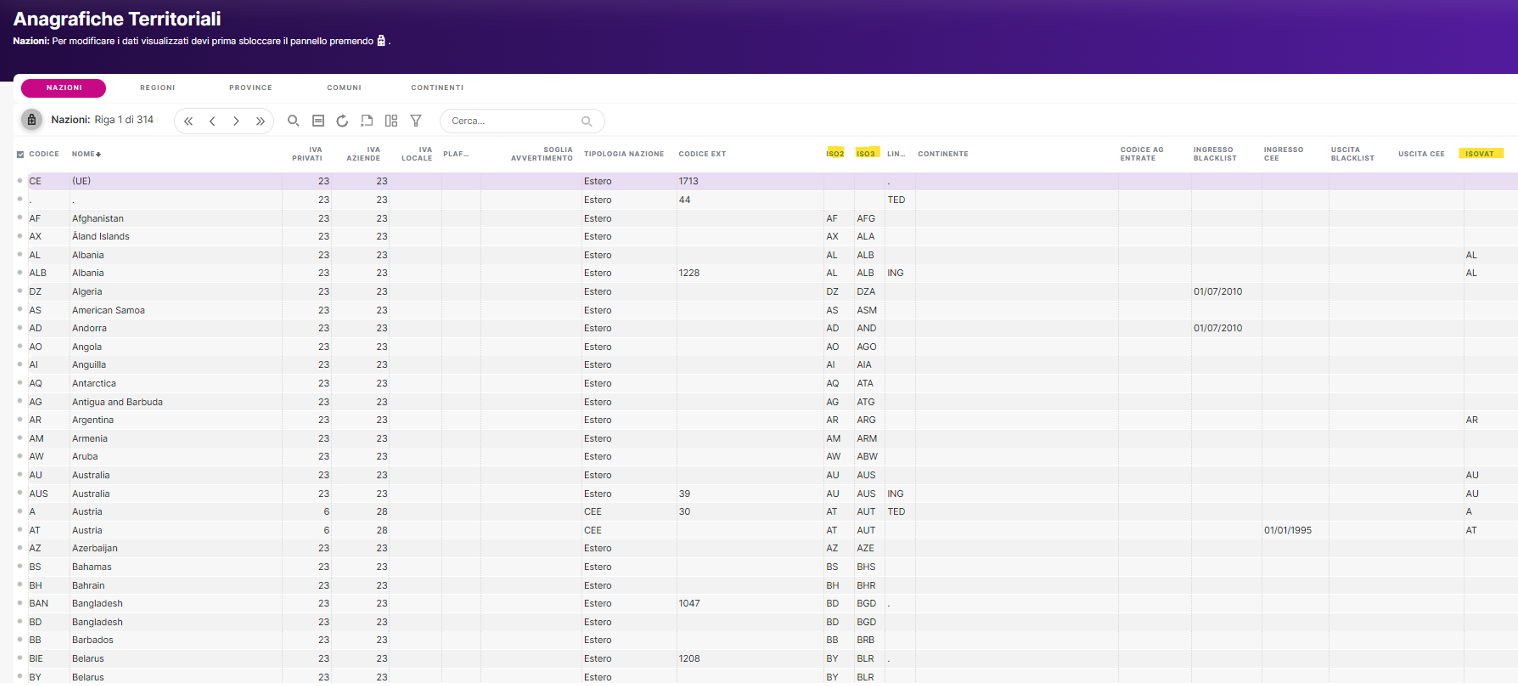Click row marker dot for Afghanistan
Image resolution: width=1518 pixels, height=686 pixels.
20,218
